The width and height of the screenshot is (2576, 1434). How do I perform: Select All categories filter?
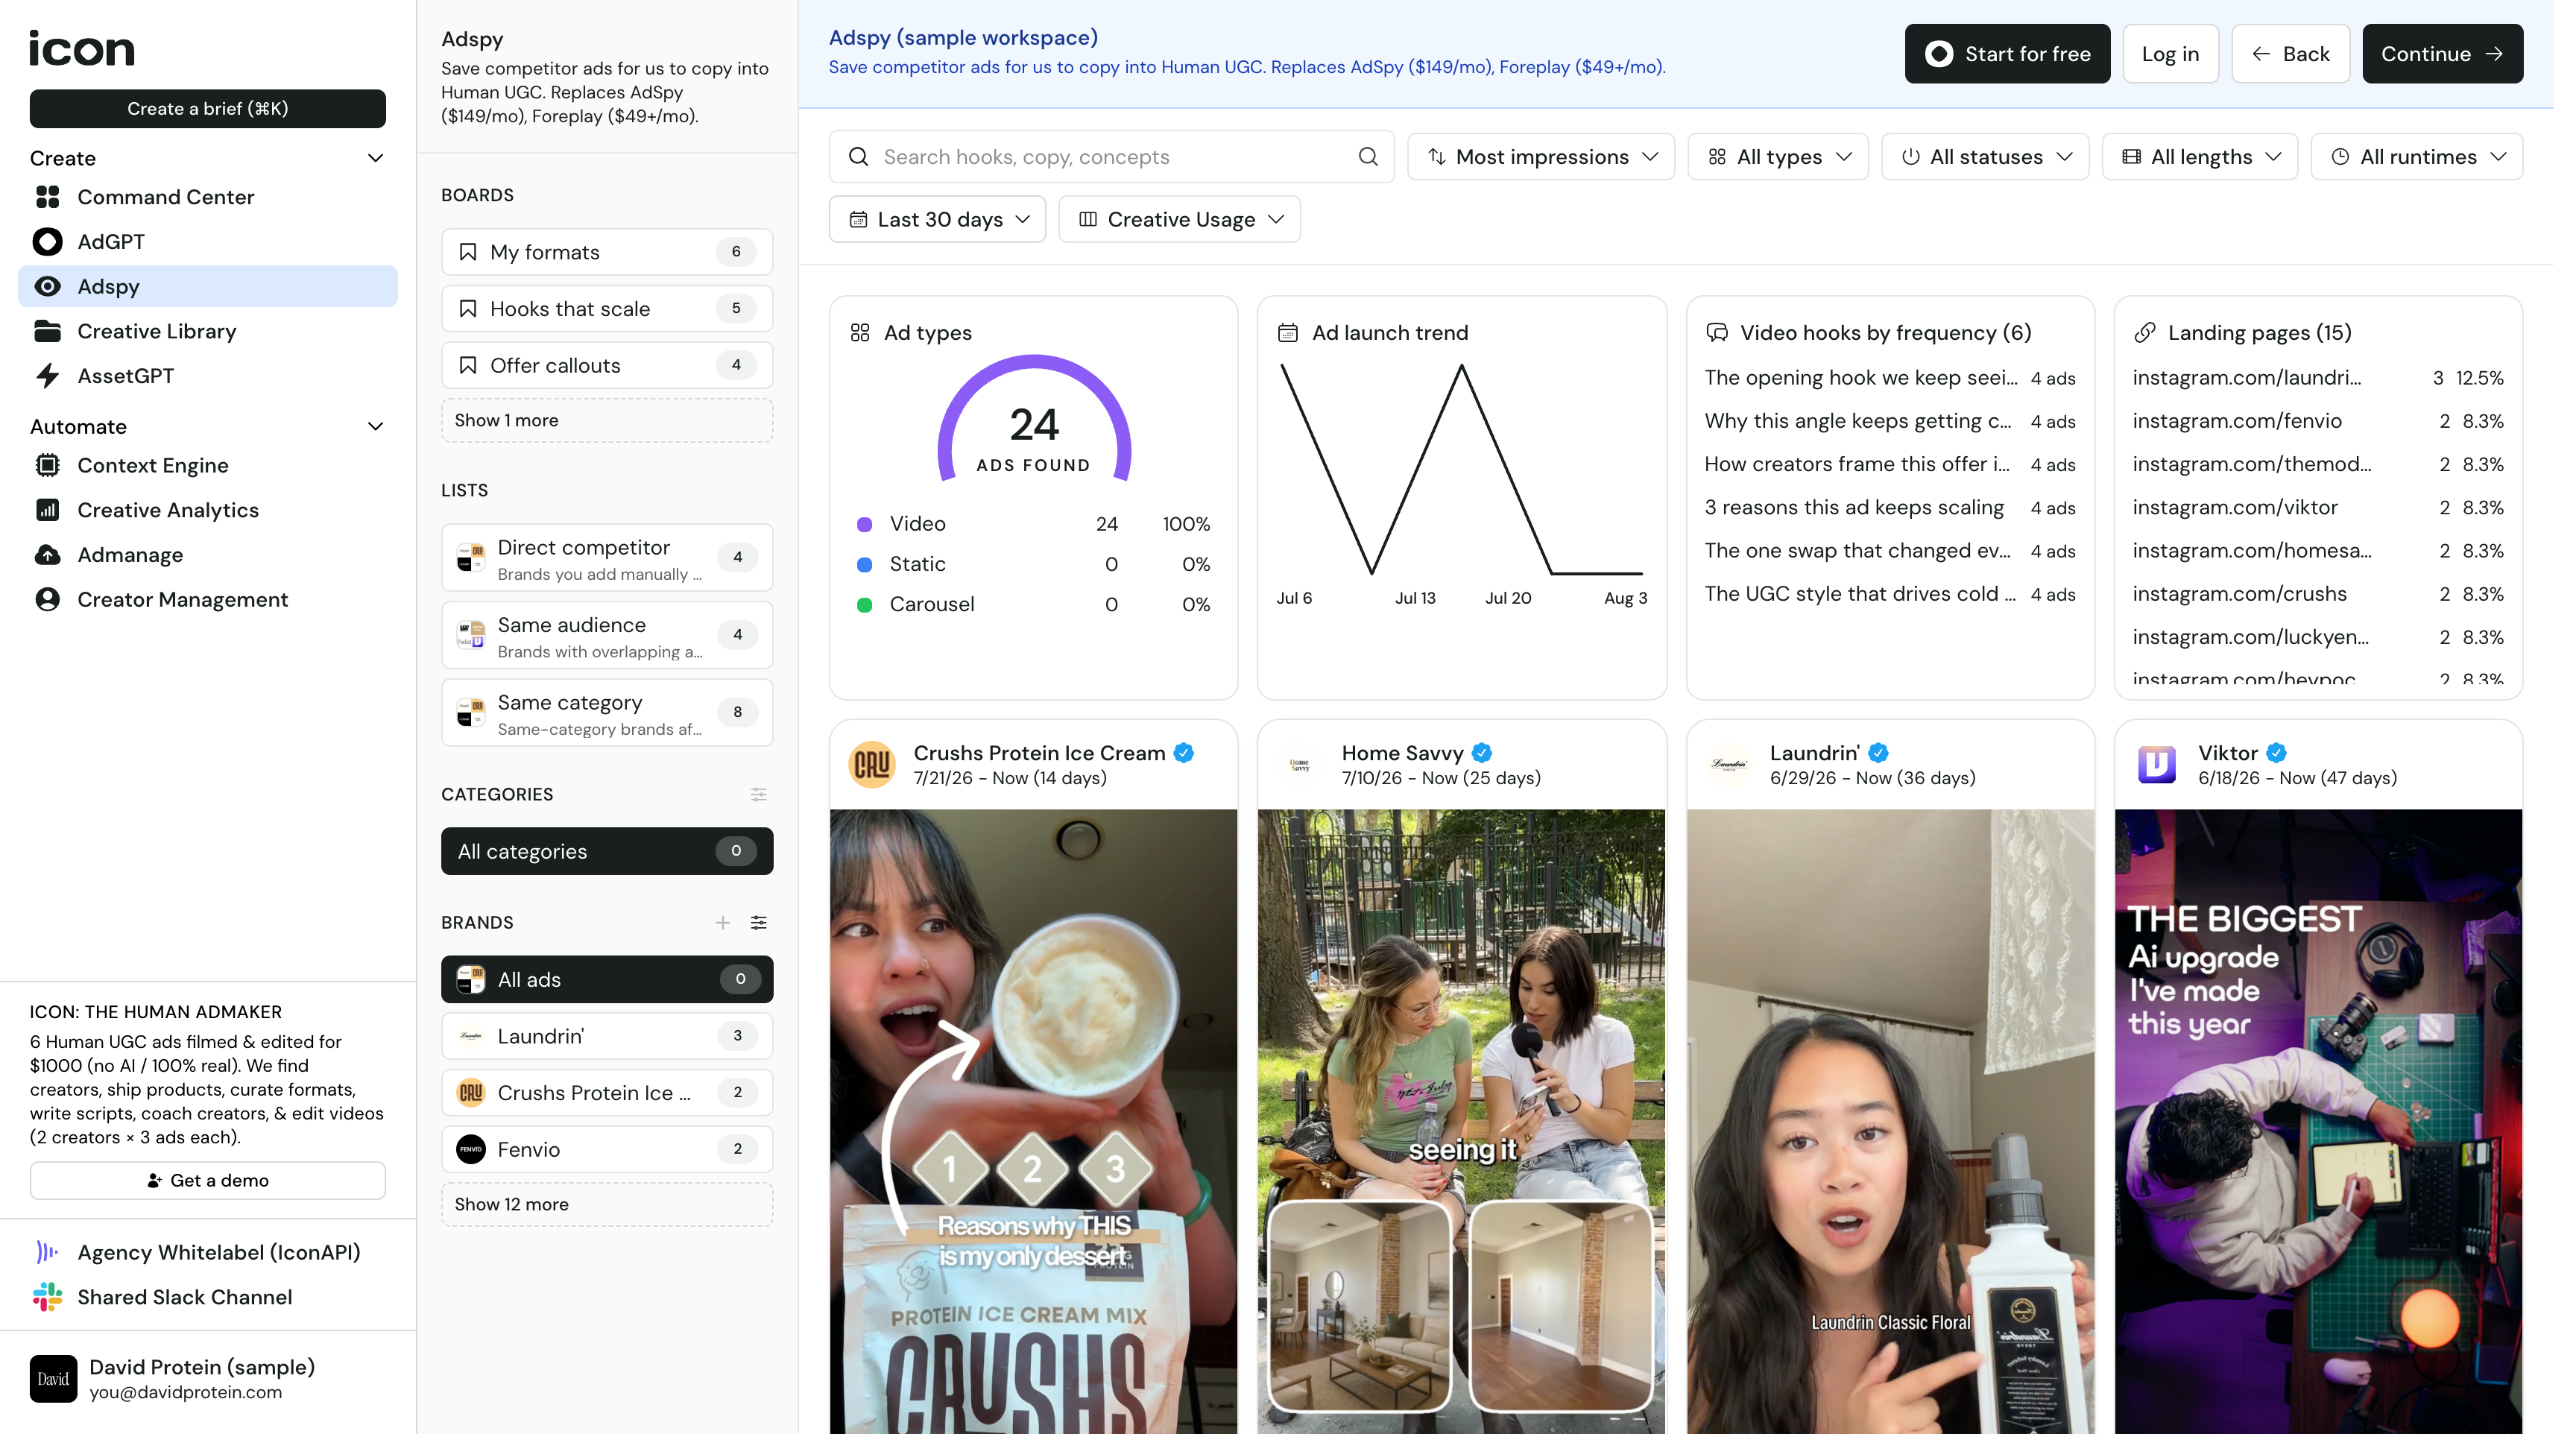coord(607,851)
